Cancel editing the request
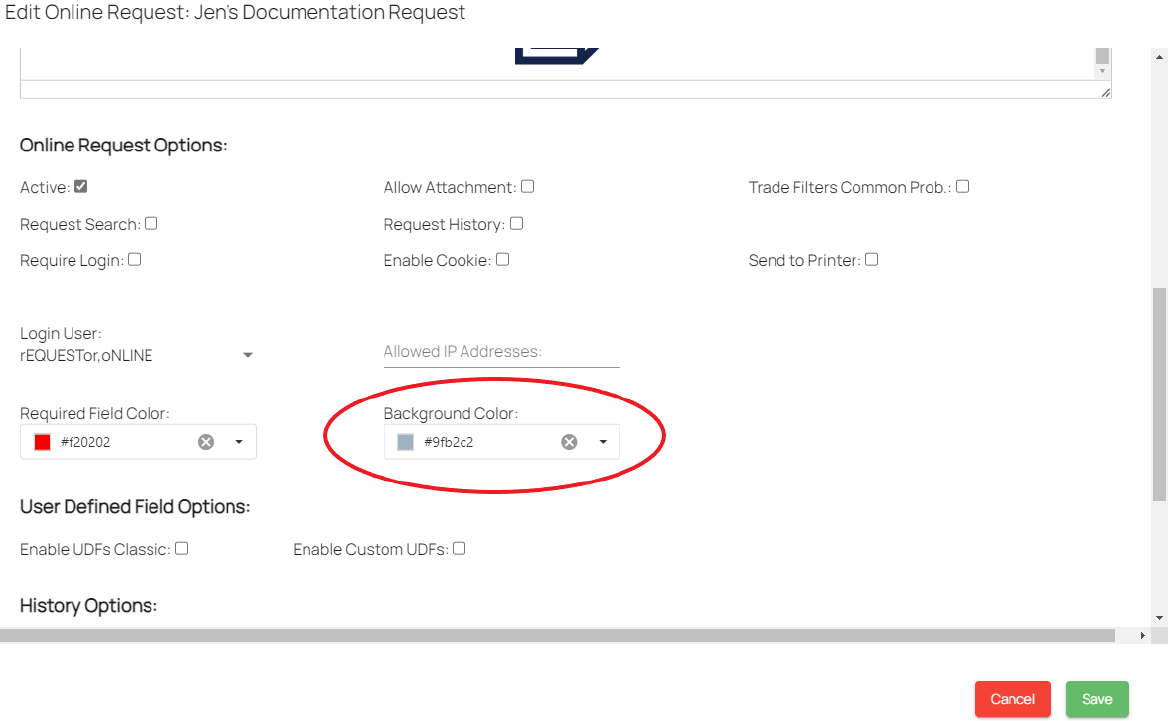Screen dimensions: 1173x721 (x=1012, y=699)
